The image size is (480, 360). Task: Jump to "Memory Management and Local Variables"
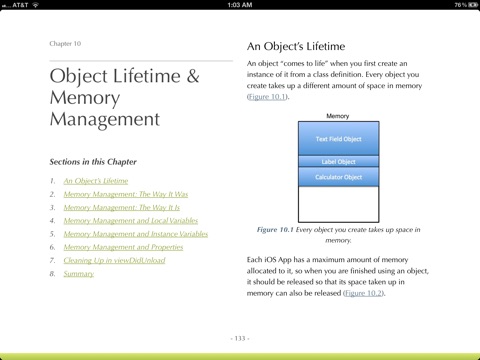131,221
